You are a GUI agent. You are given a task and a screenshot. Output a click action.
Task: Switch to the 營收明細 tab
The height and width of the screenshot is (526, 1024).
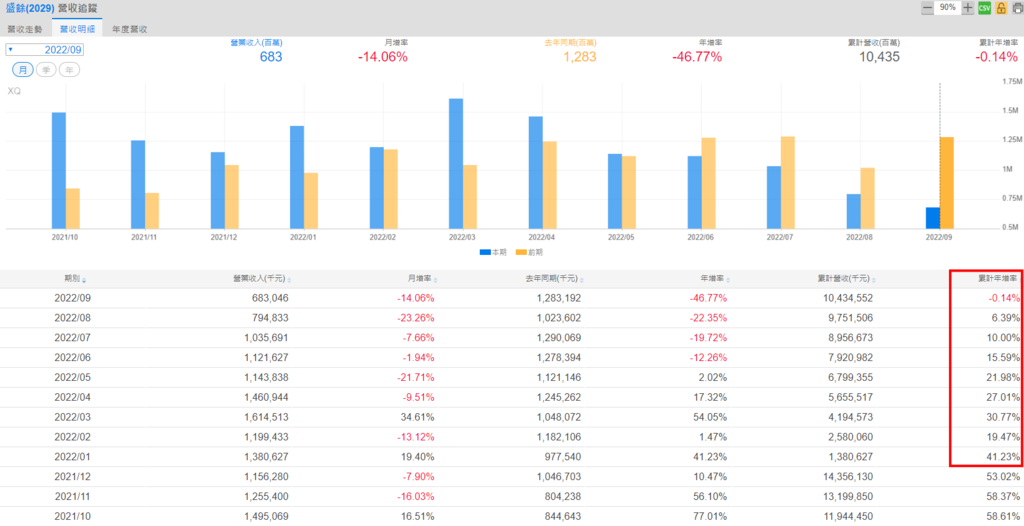point(77,29)
